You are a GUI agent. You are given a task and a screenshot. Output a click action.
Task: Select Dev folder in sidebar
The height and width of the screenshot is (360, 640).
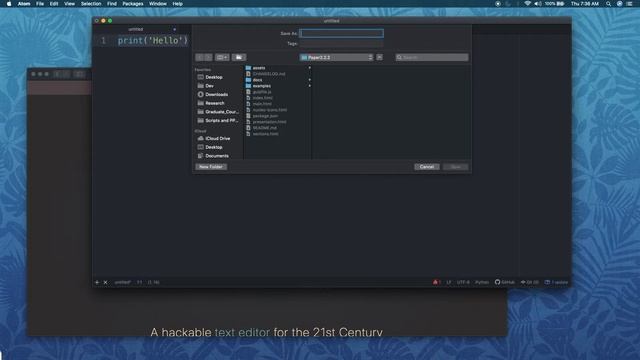(x=209, y=86)
